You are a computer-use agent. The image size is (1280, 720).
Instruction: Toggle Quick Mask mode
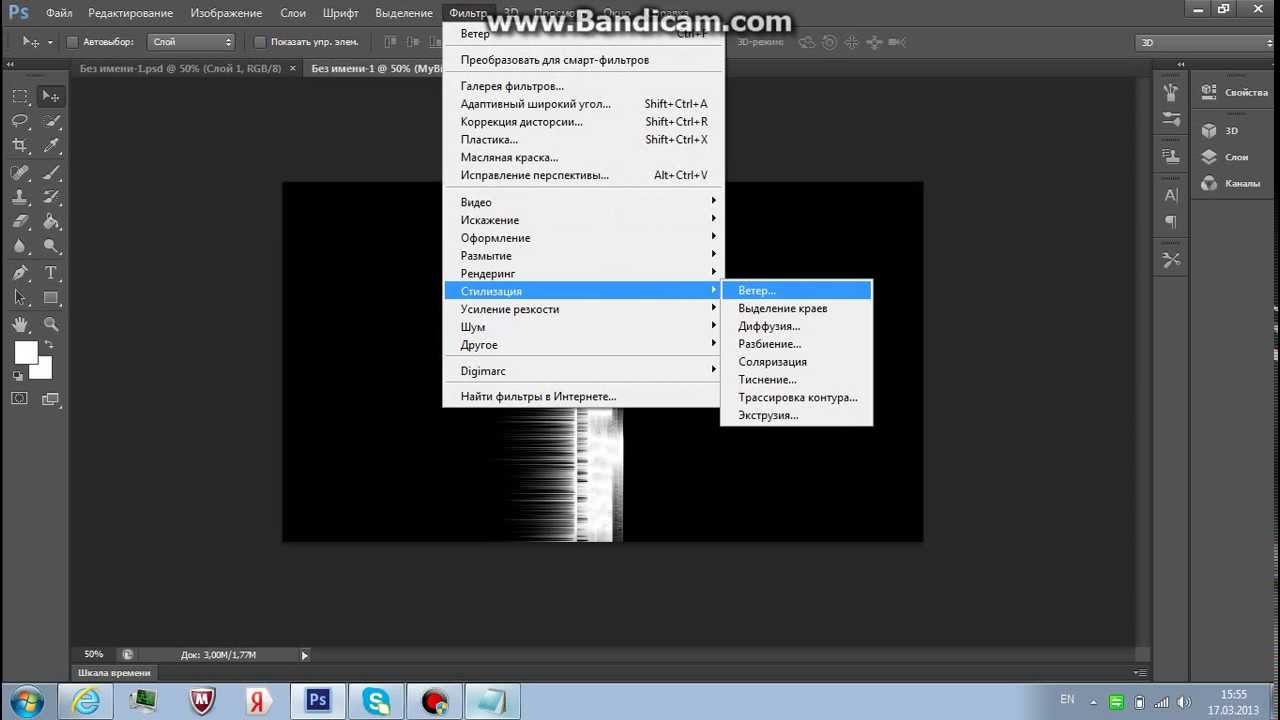point(20,398)
